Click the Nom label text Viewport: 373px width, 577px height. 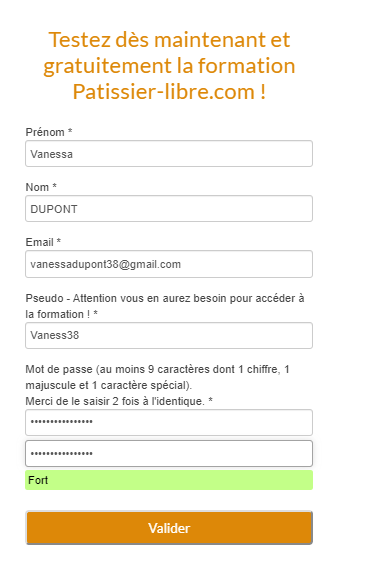click(x=37, y=187)
